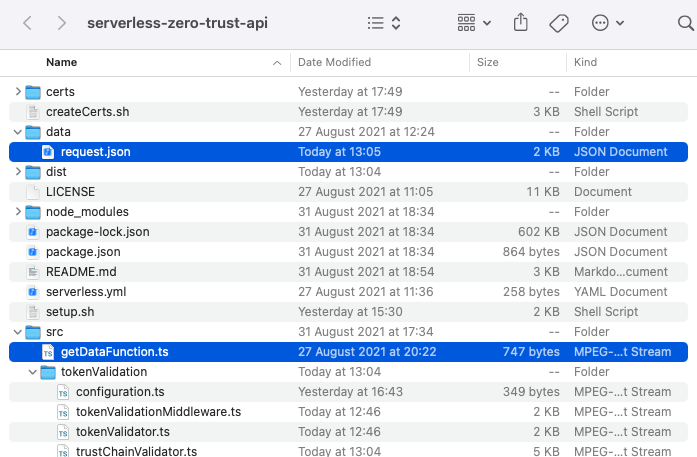Click the 602 KB size value

tap(538, 232)
